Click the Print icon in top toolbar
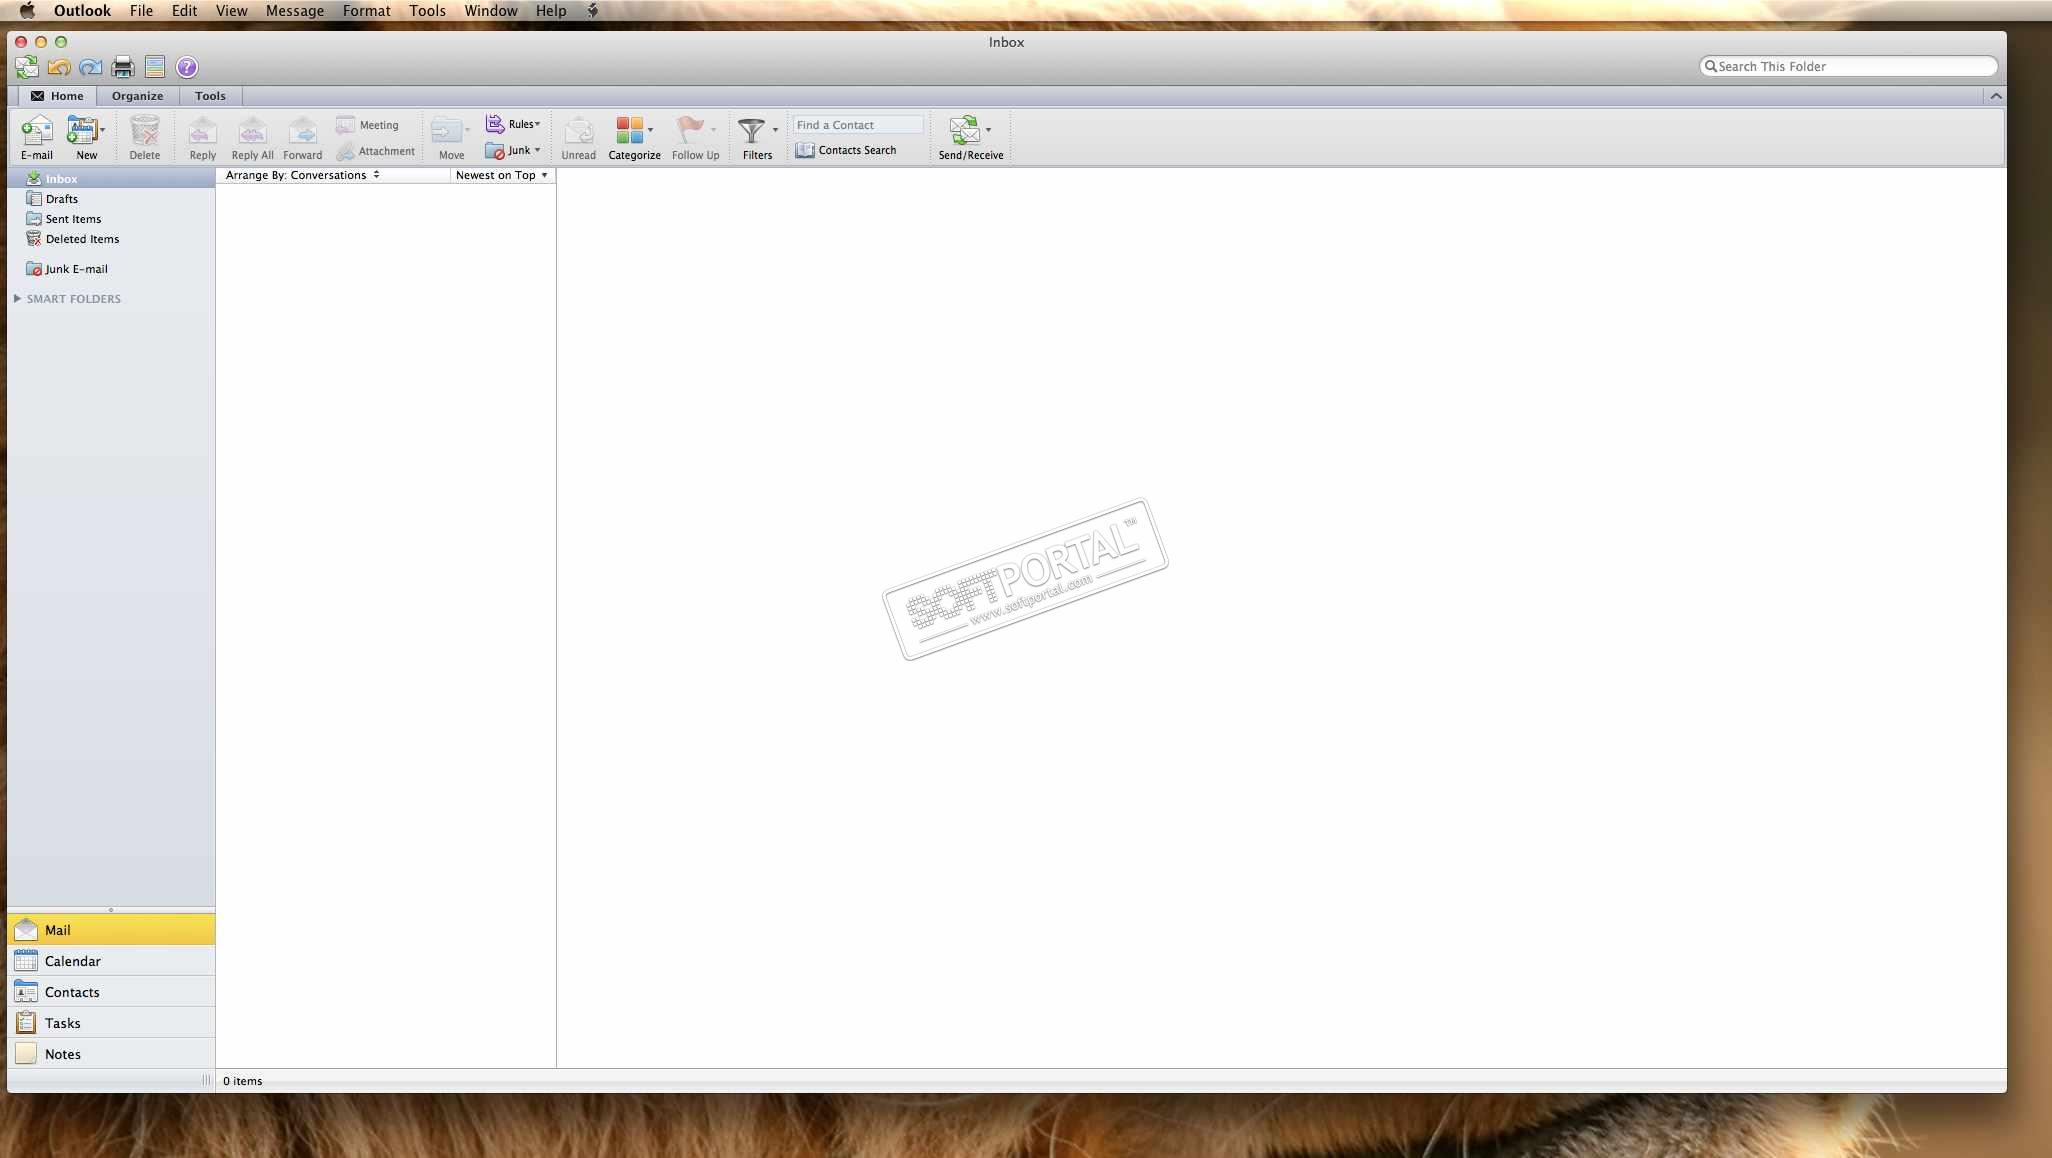Image resolution: width=2052 pixels, height=1158 pixels. [x=123, y=67]
